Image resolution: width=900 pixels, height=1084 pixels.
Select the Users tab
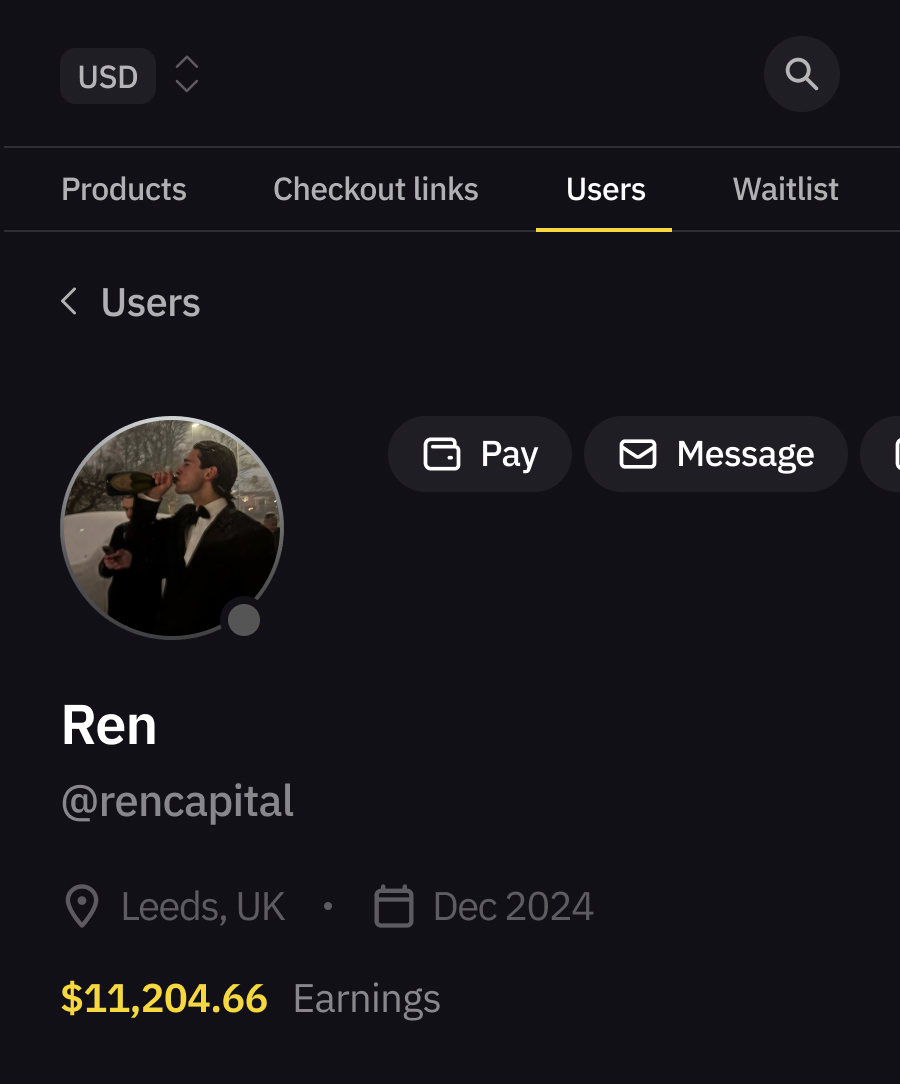coord(605,189)
